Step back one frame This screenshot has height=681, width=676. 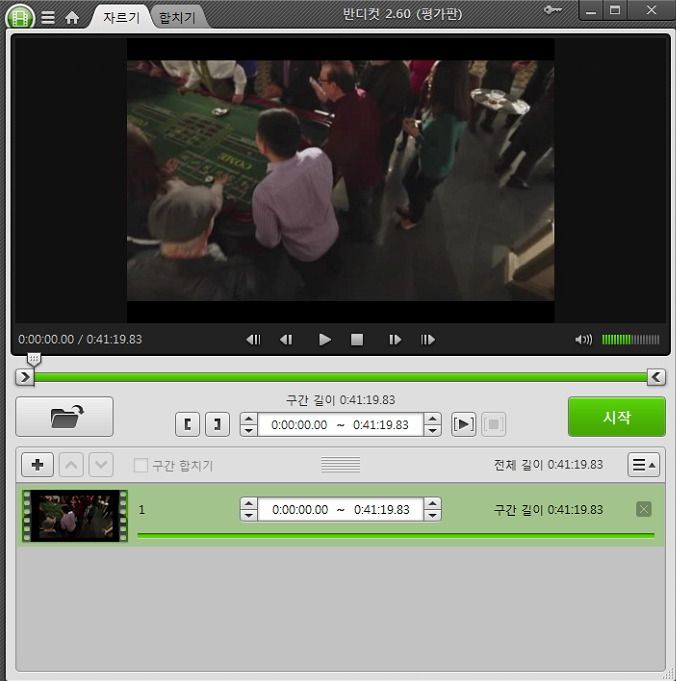coord(286,339)
